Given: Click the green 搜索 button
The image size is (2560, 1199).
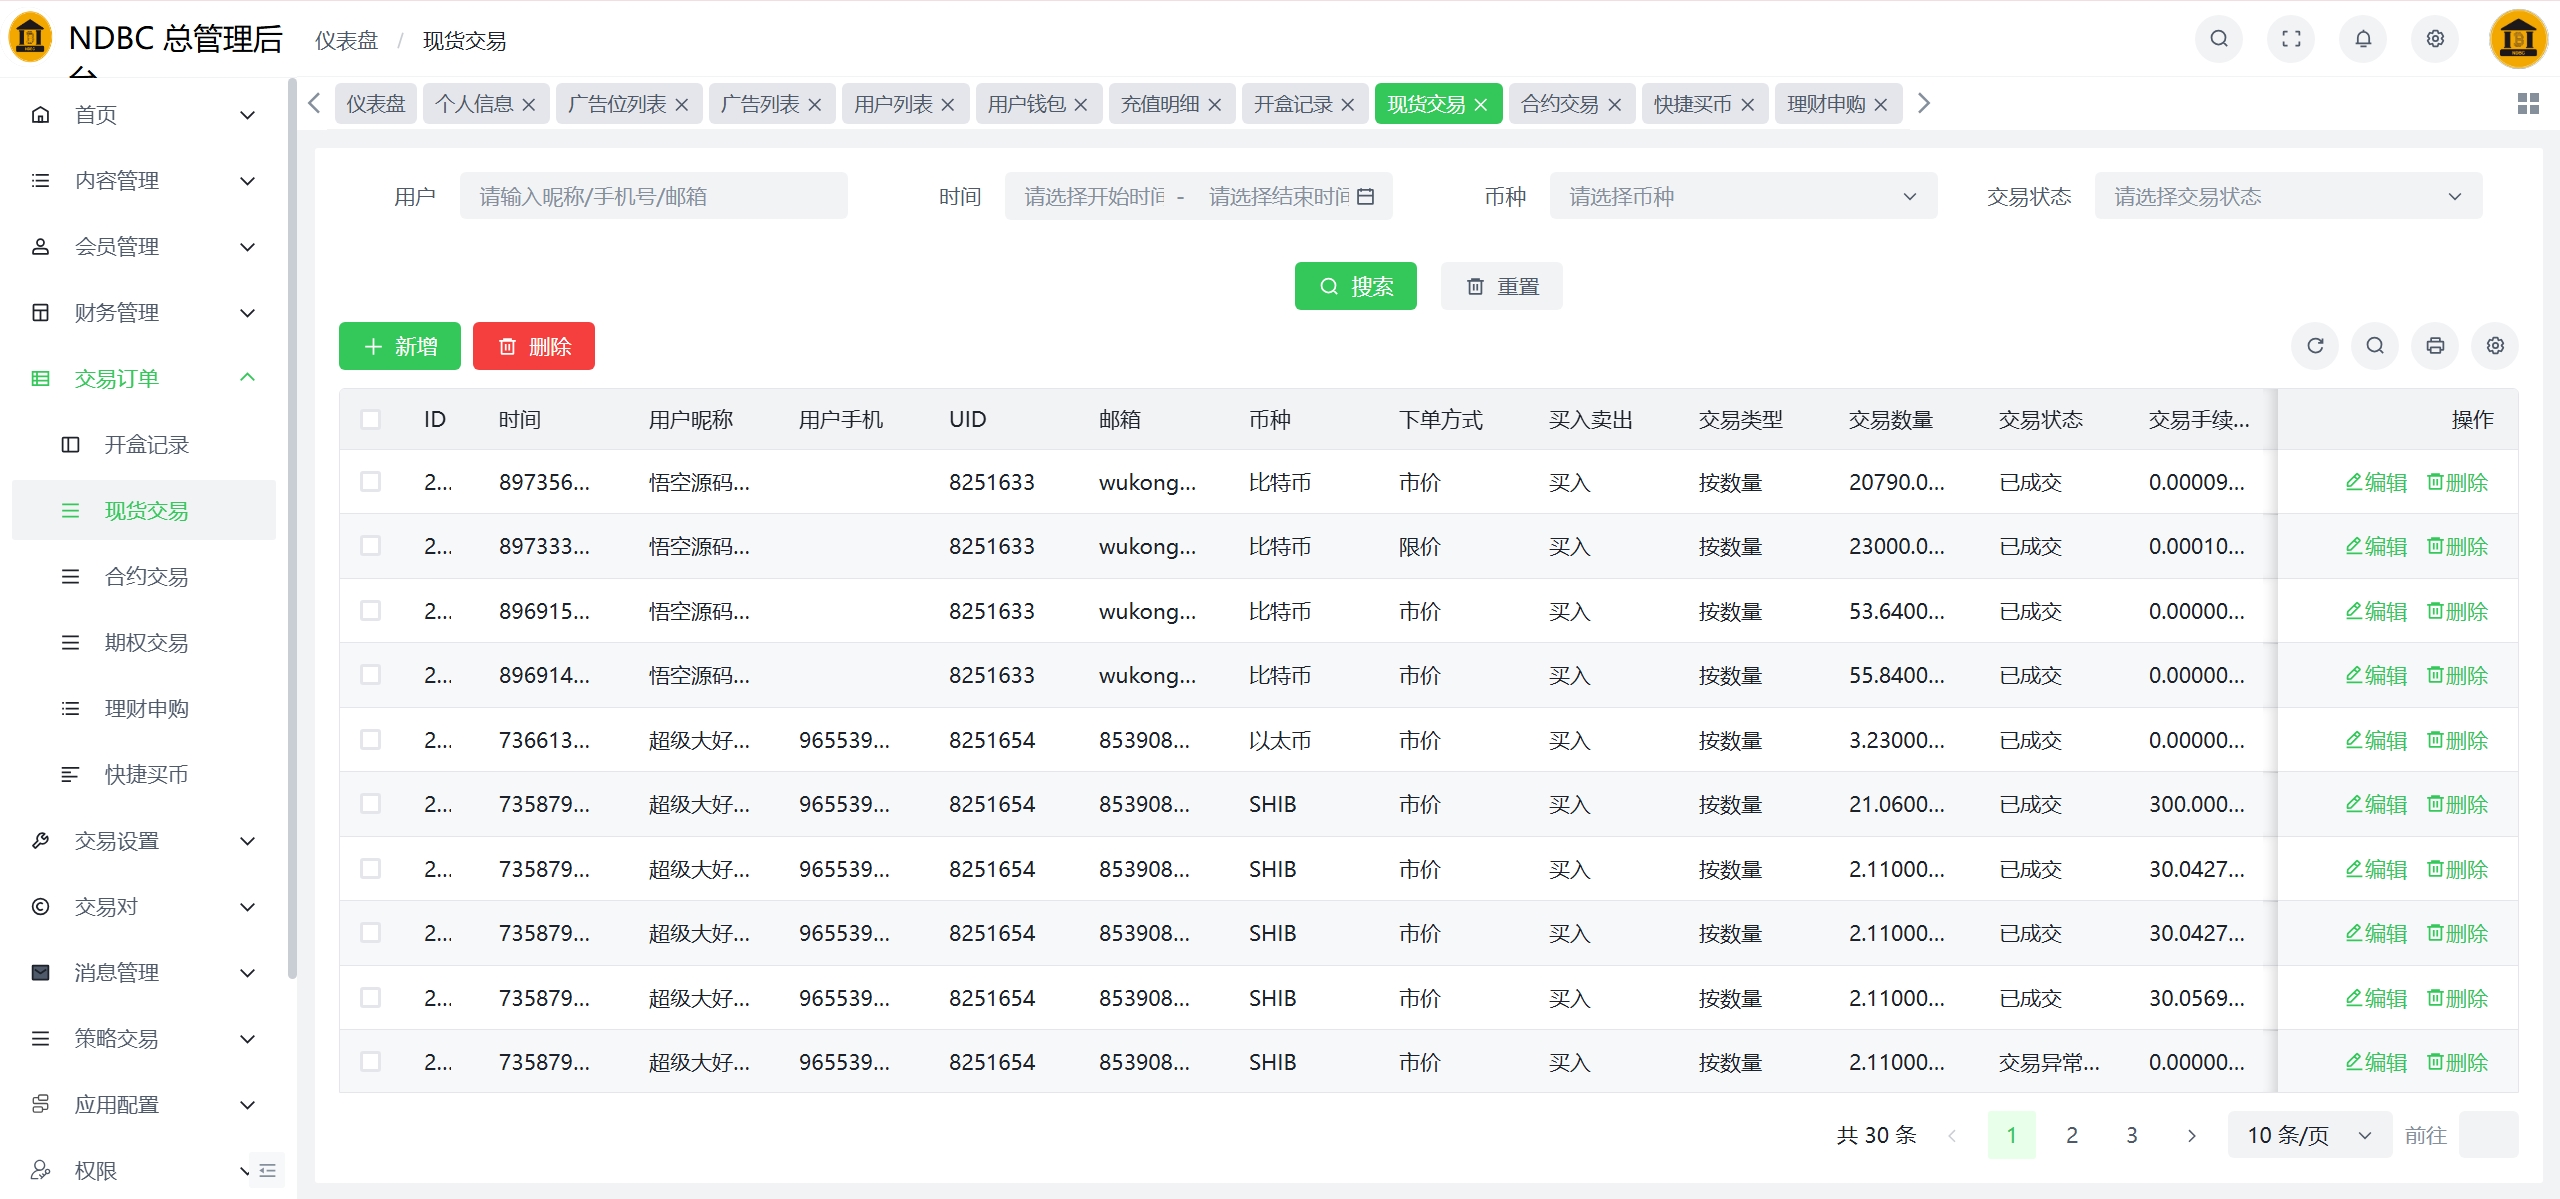Looking at the screenshot, I should pos(1355,287).
